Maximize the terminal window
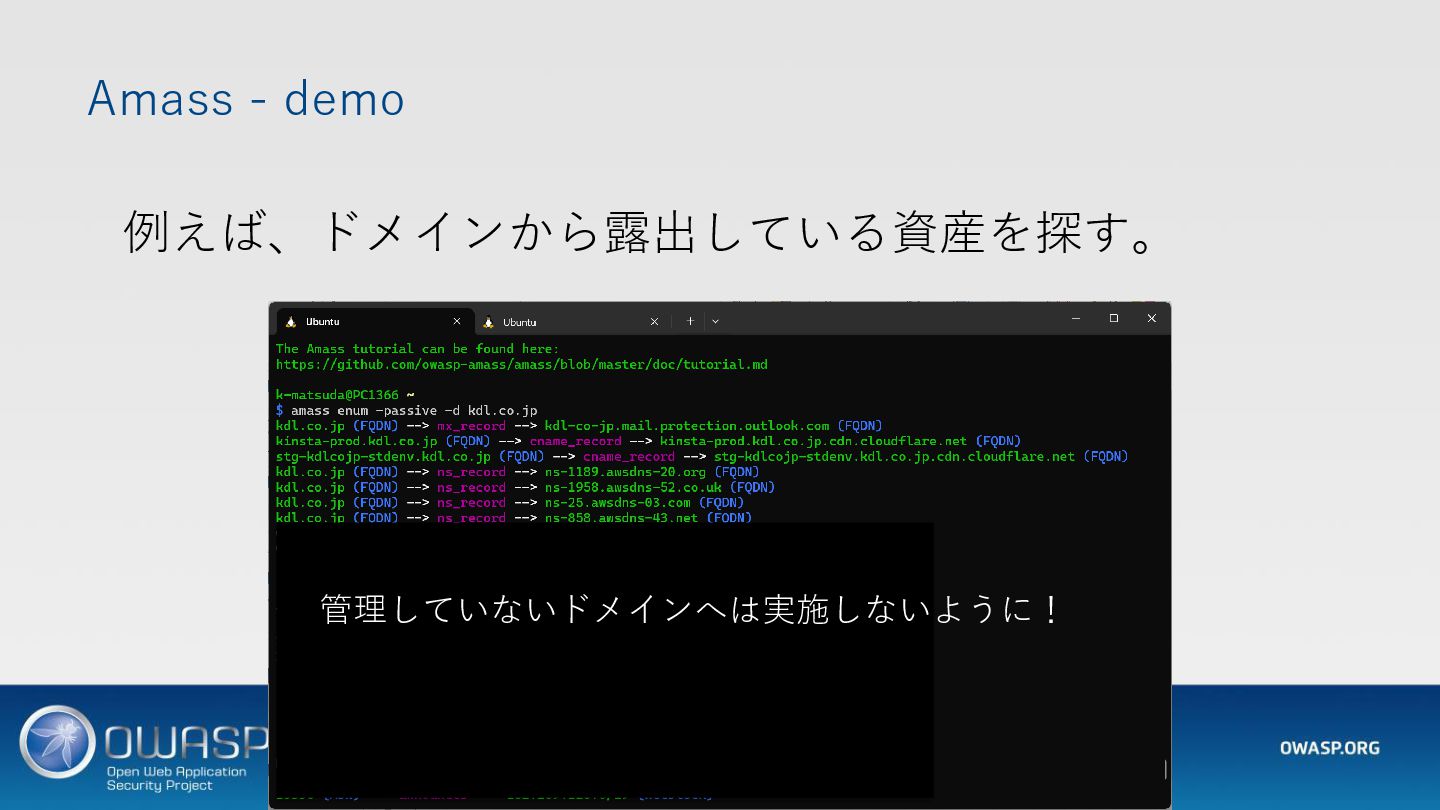The image size is (1440, 810). [x=1114, y=318]
